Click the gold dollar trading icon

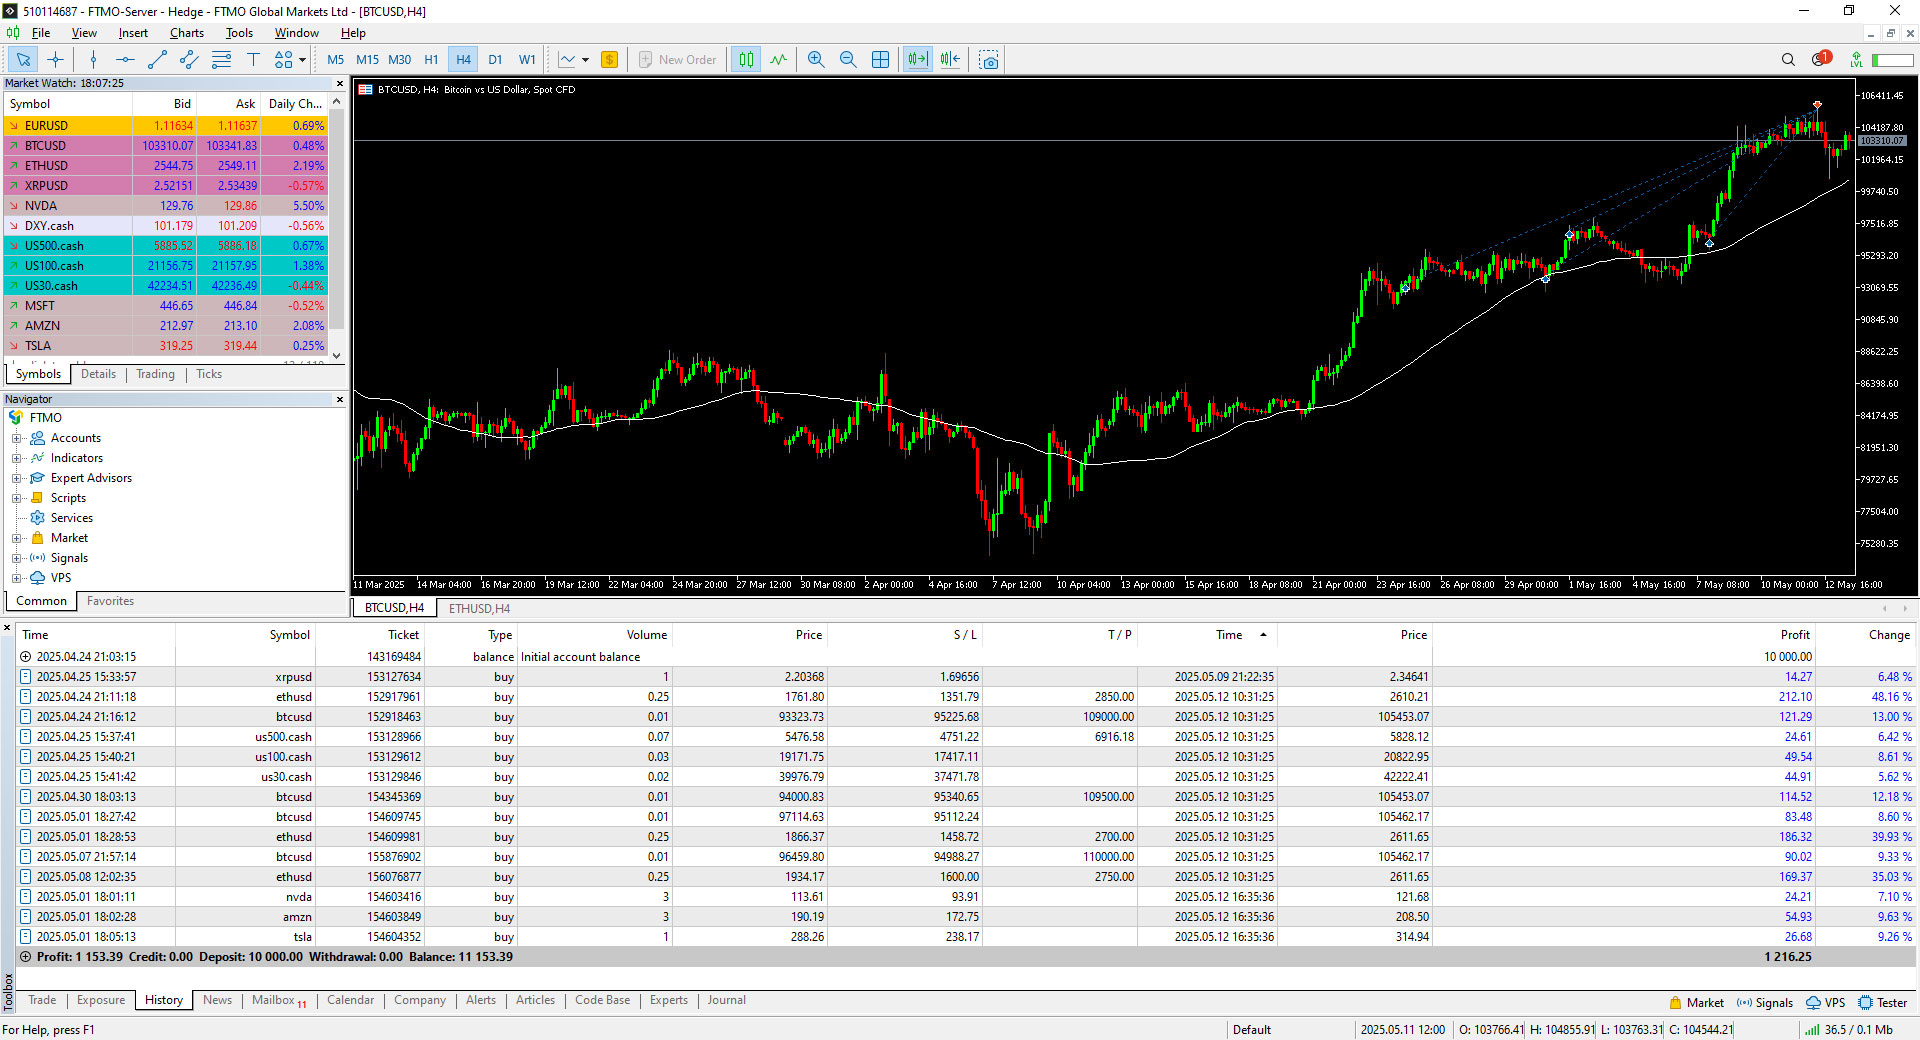[609, 60]
